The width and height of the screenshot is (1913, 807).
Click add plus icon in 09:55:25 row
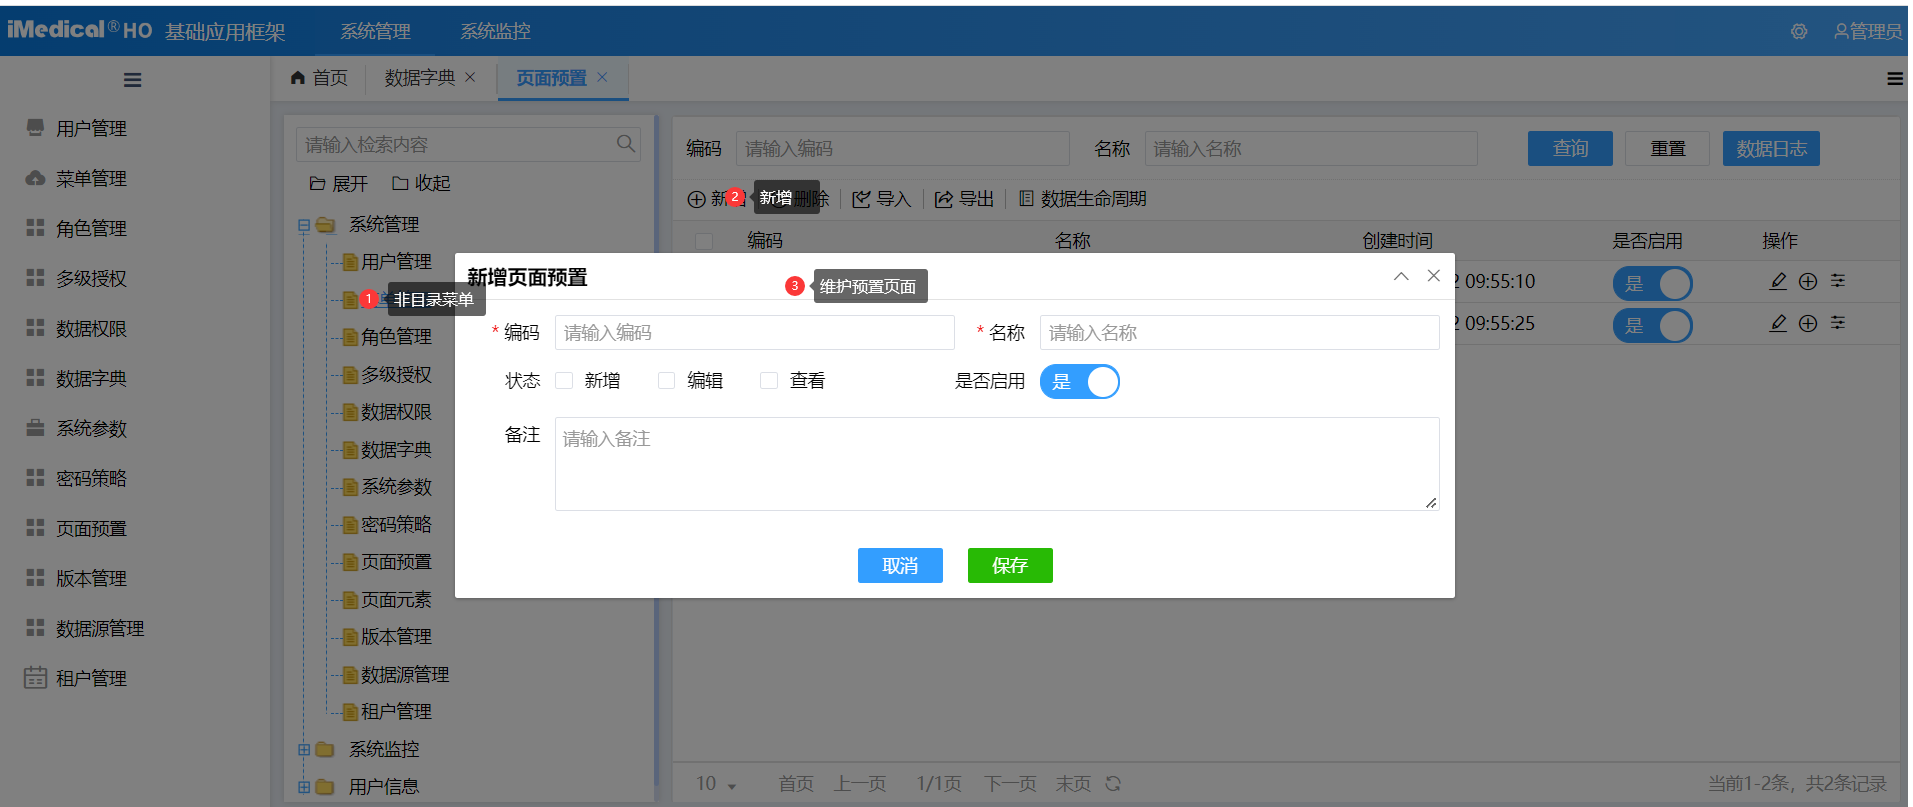(x=1808, y=323)
